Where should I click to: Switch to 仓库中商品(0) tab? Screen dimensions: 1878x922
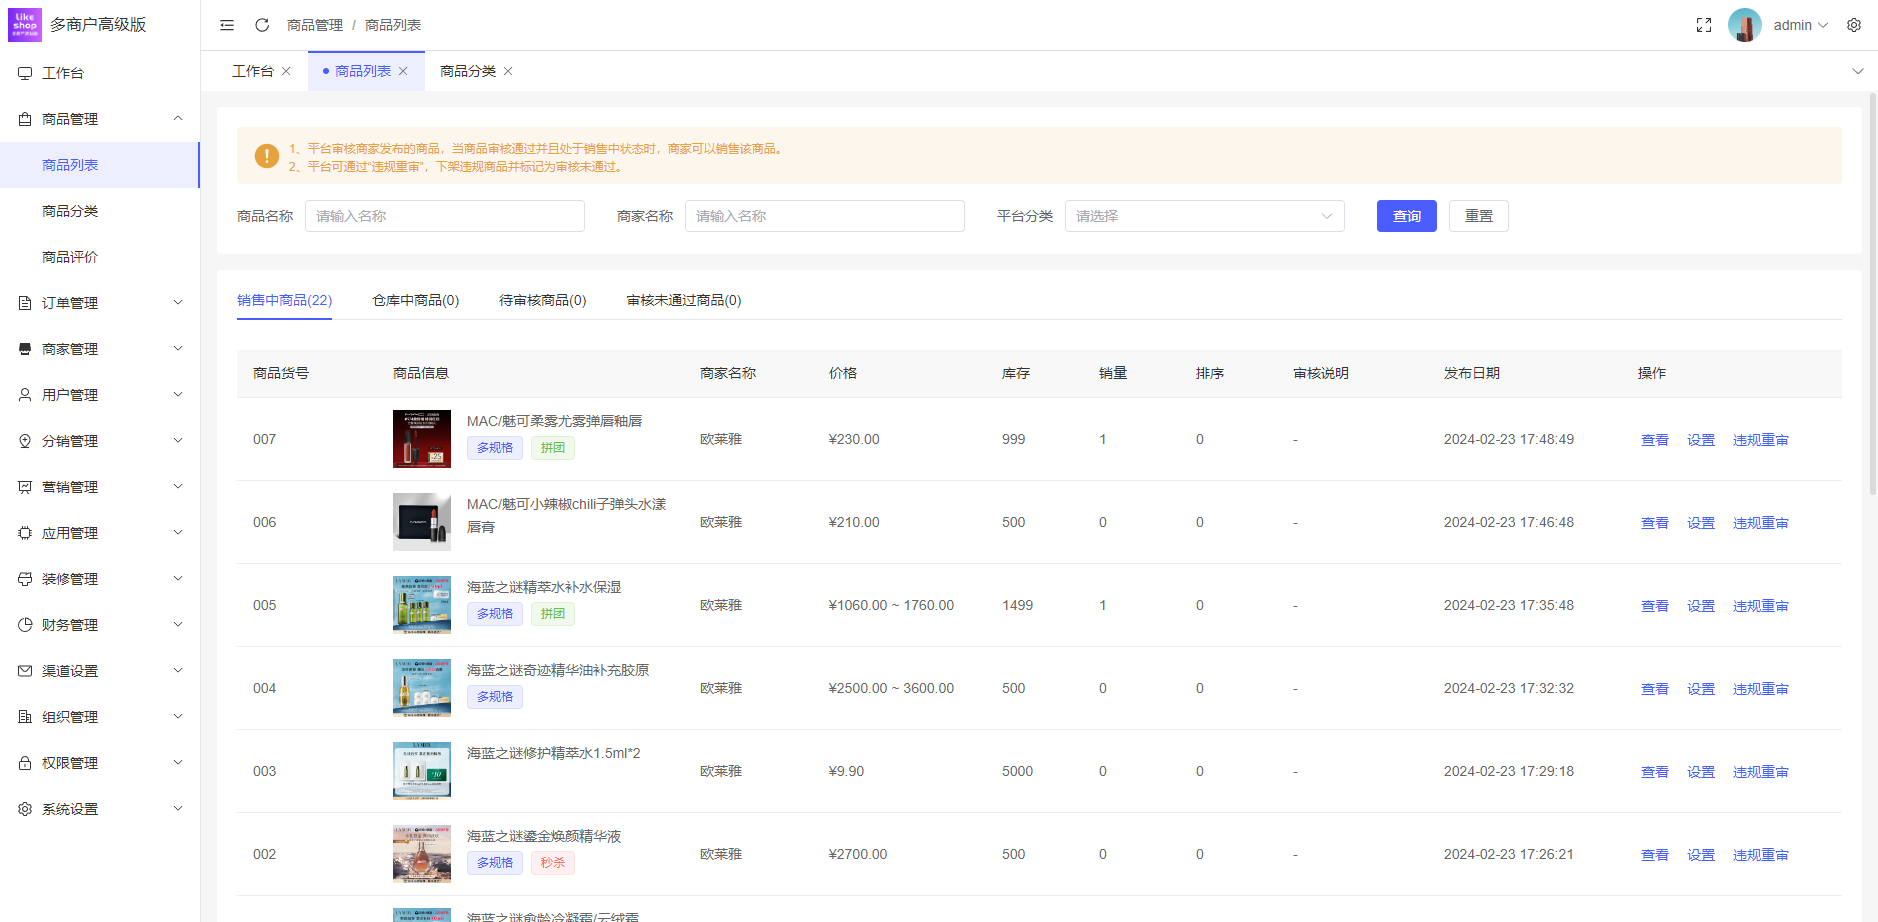(415, 300)
